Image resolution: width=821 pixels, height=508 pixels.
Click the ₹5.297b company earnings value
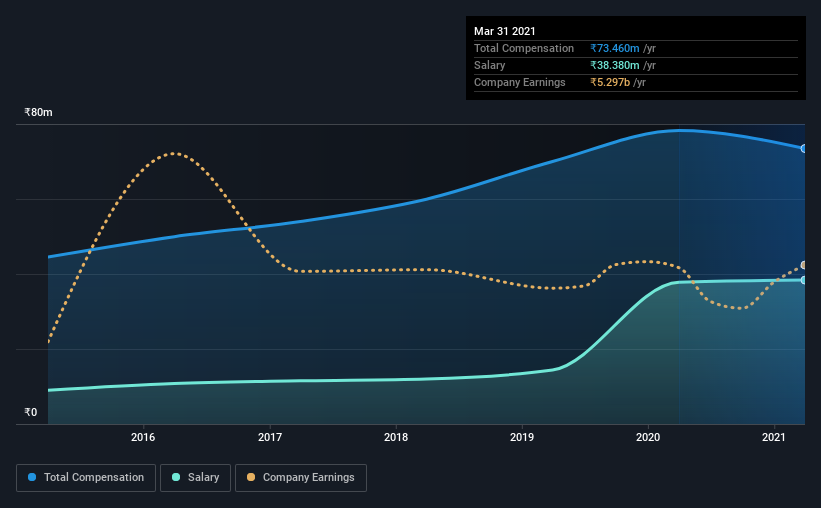[x=610, y=82]
